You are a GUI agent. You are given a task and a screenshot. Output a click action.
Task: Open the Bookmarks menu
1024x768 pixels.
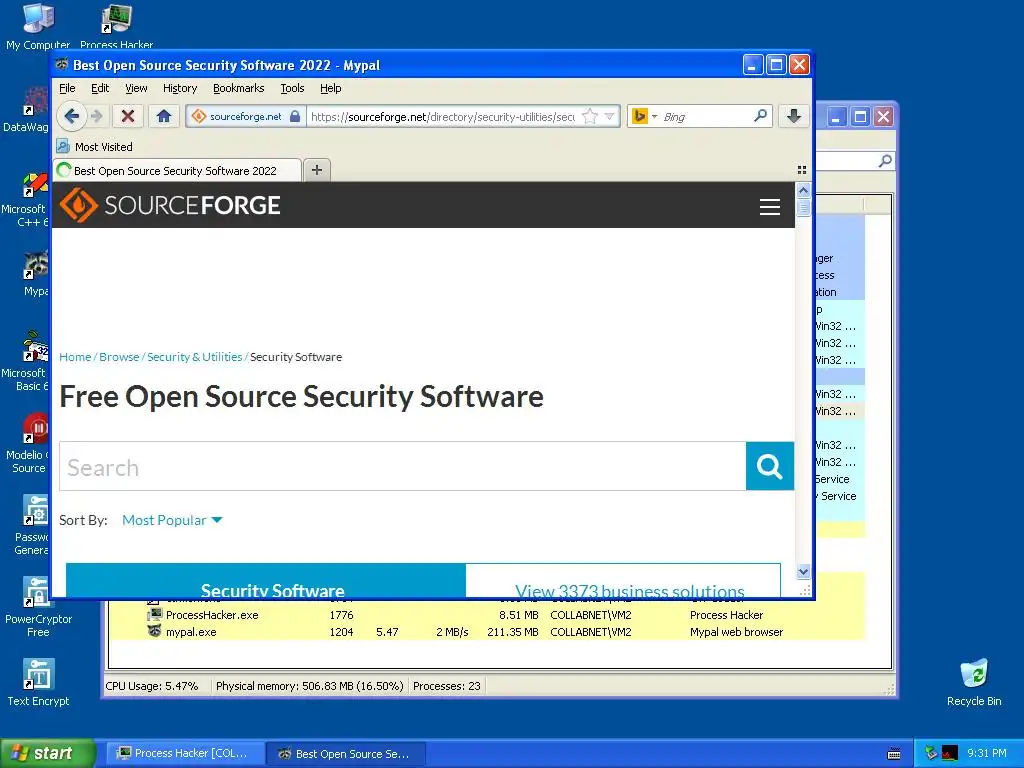238,88
